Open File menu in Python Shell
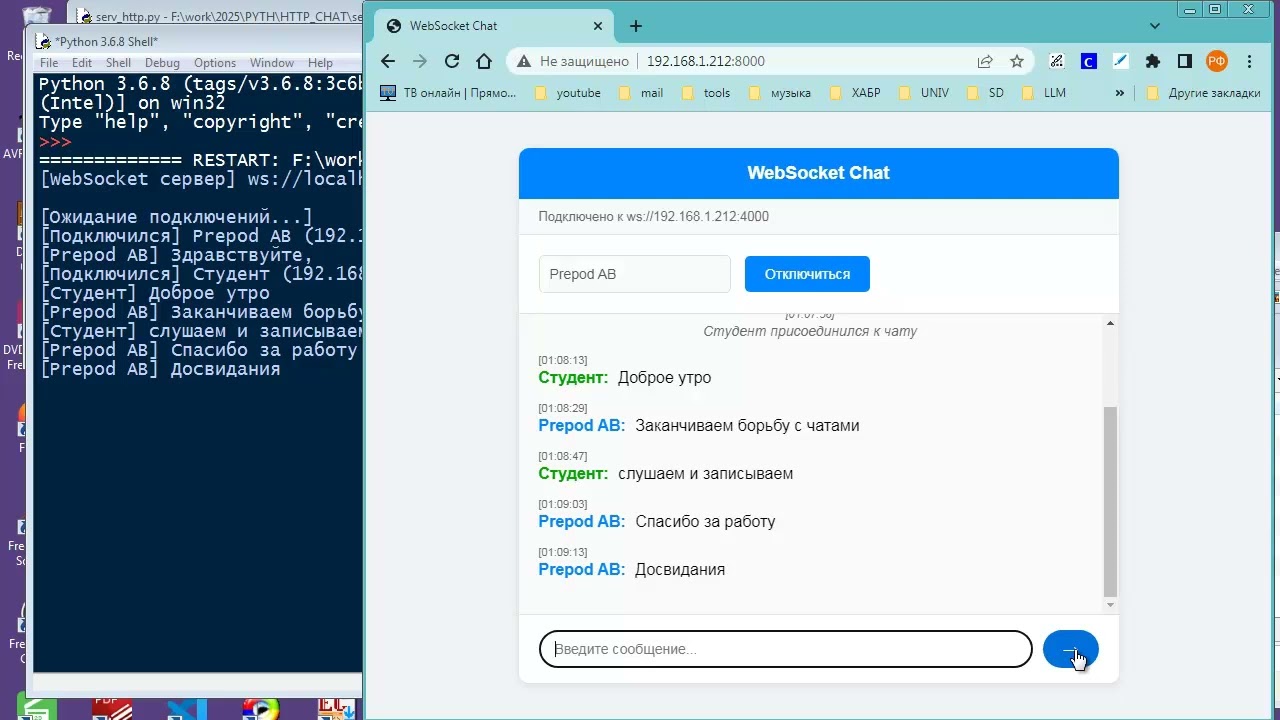This screenshot has width=1280, height=720. pyautogui.click(x=49, y=63)
